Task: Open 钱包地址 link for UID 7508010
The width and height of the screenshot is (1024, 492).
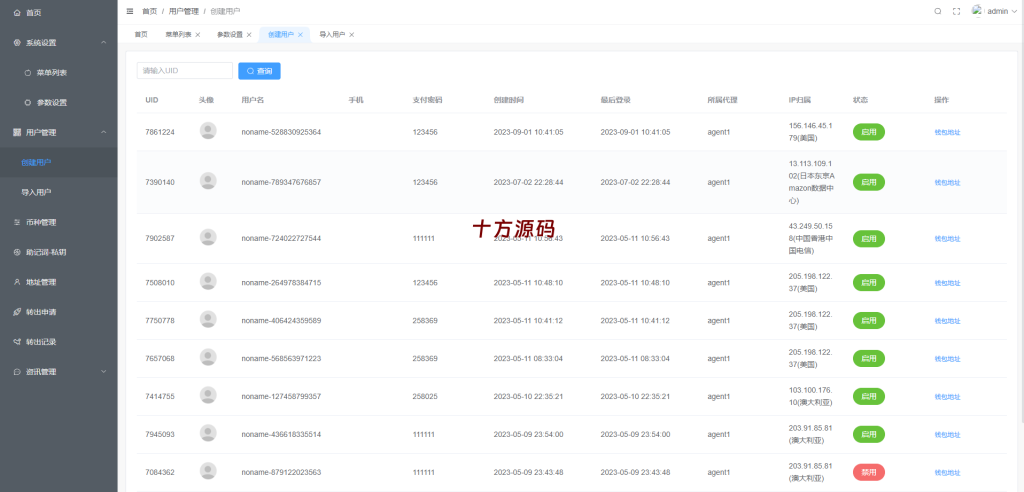Action: pyautogui.click(x=947, y=283)
